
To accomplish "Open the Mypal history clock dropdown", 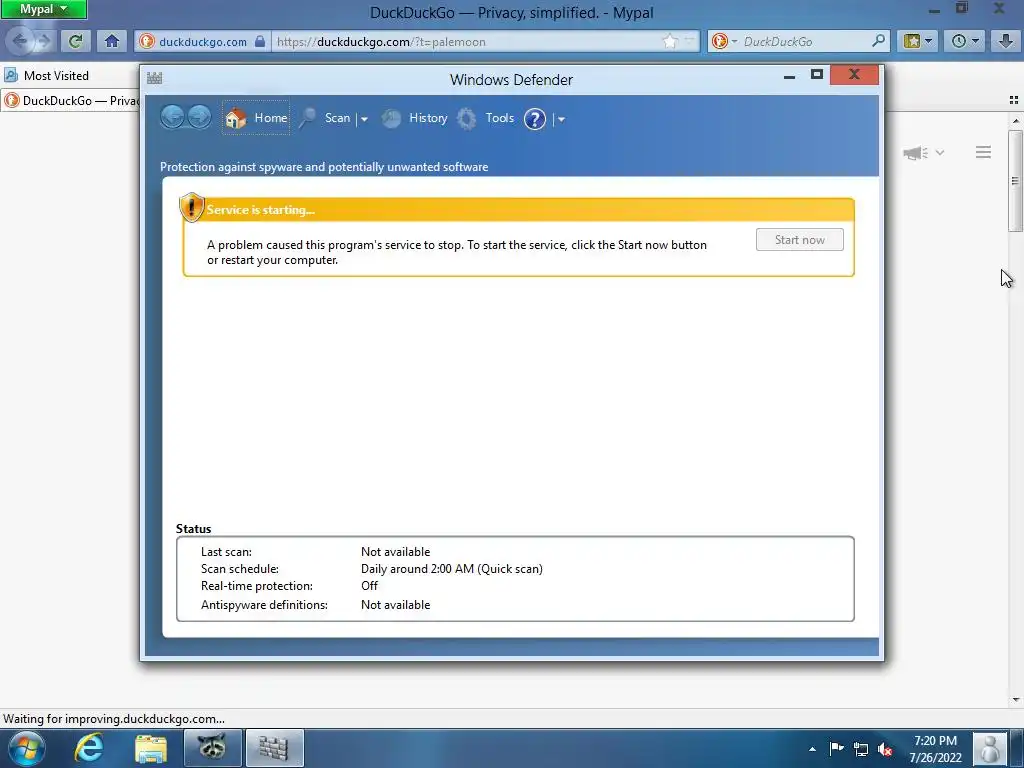I will point(965,41).
